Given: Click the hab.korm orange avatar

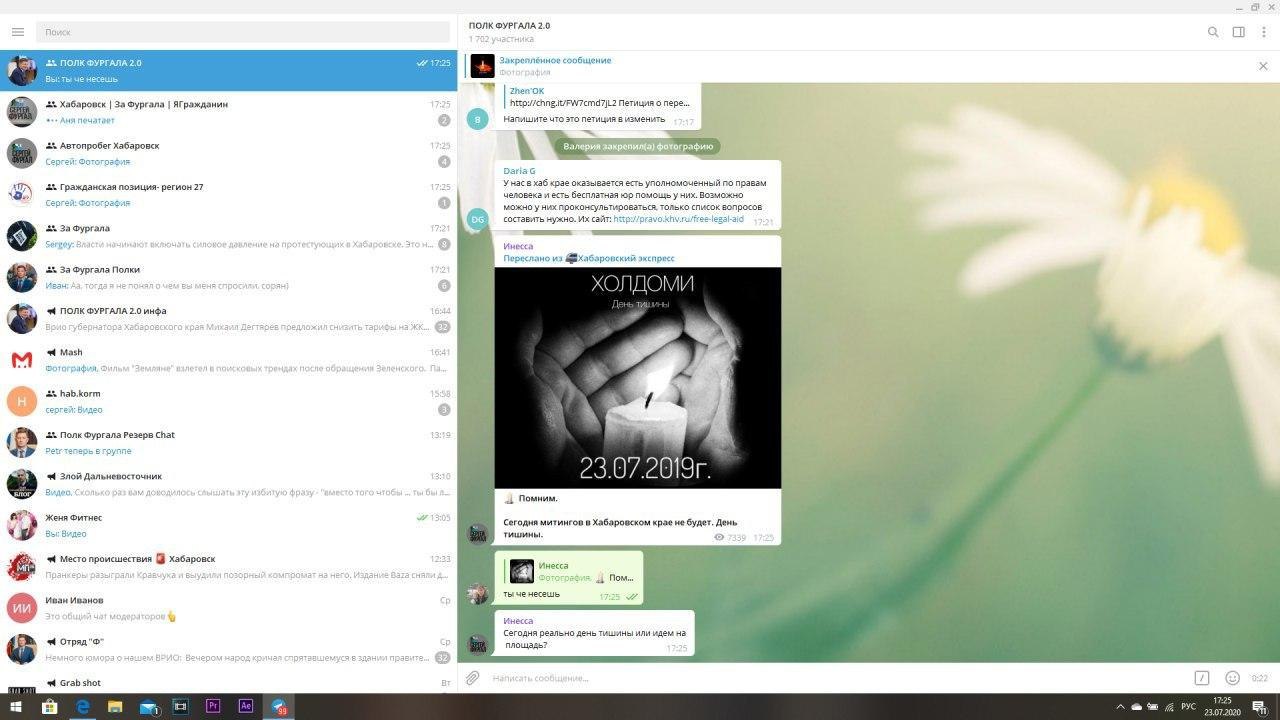Looking at the screenshot, I should (x=22, y=401).
